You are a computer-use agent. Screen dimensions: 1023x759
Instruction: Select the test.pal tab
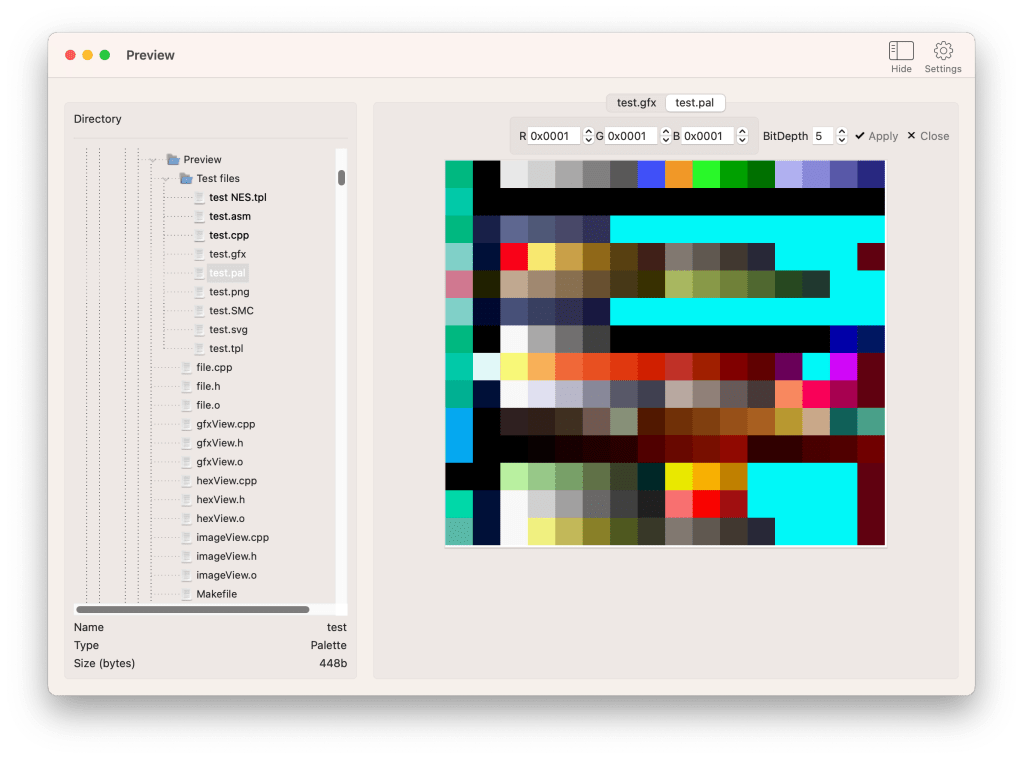[695, 103]
